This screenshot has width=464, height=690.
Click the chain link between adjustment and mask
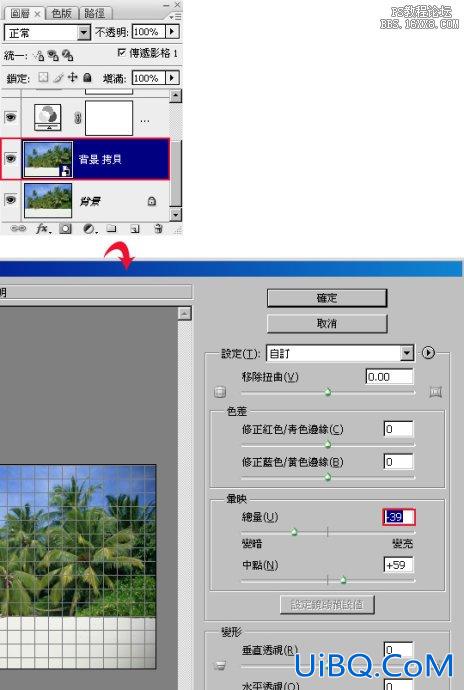pos(77,117)
